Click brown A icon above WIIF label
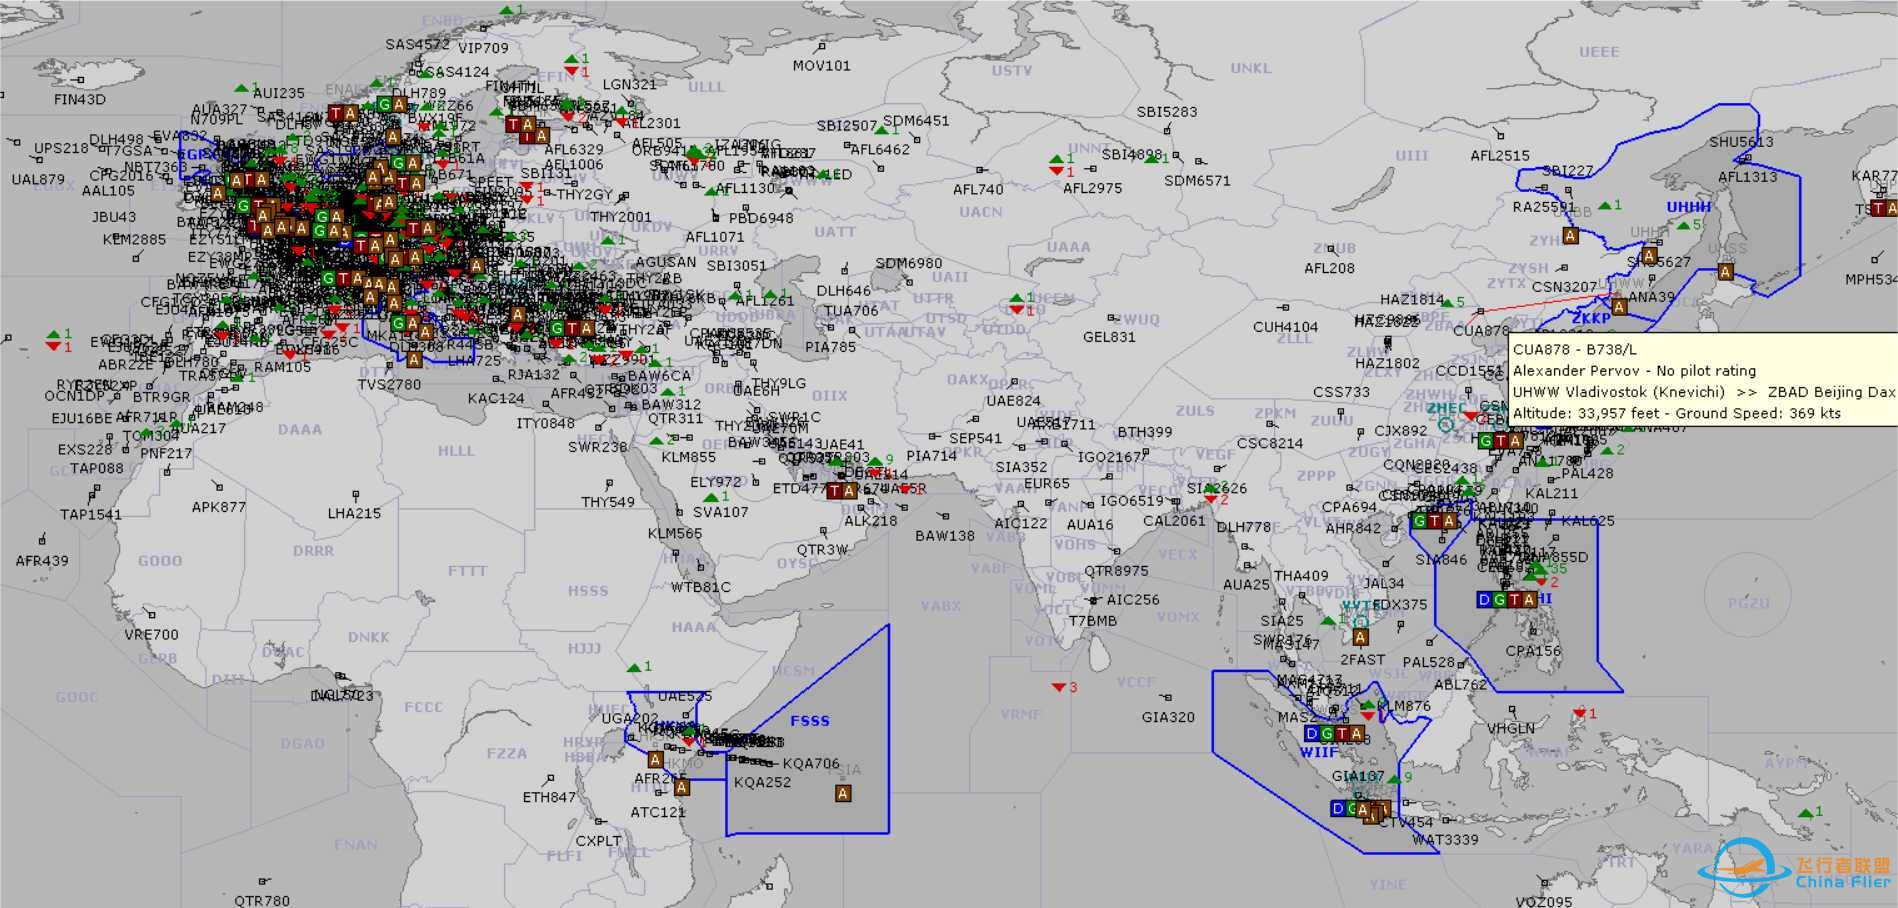 point(1356,733)
